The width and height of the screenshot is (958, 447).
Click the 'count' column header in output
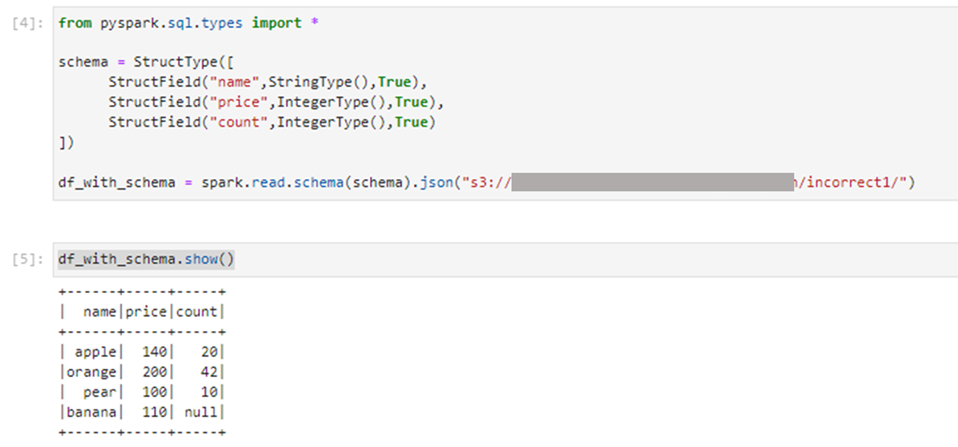[197, 312]
